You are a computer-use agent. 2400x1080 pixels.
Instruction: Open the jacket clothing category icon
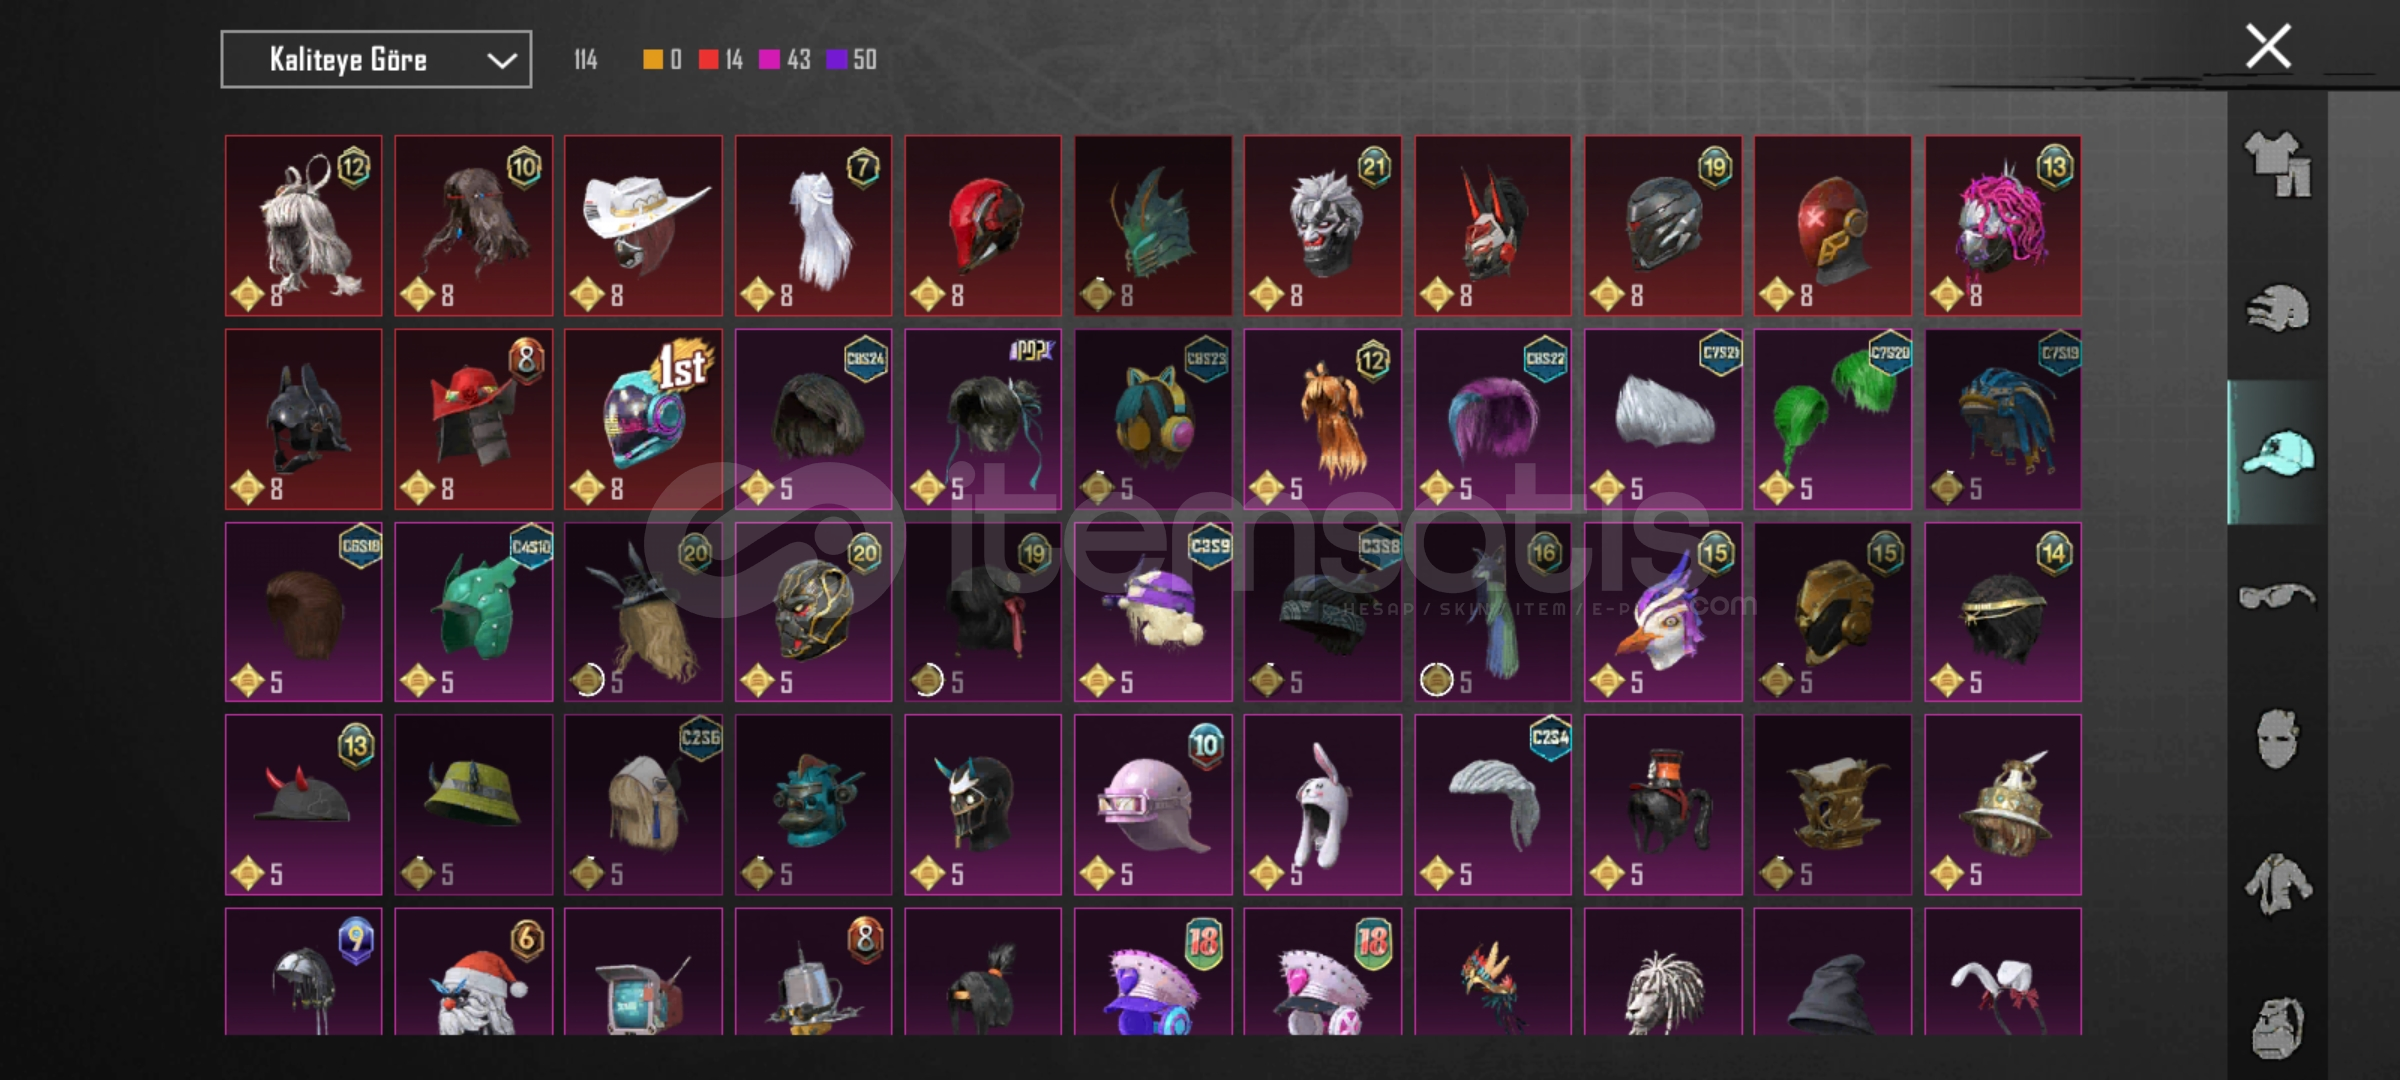pos(2277,883)
